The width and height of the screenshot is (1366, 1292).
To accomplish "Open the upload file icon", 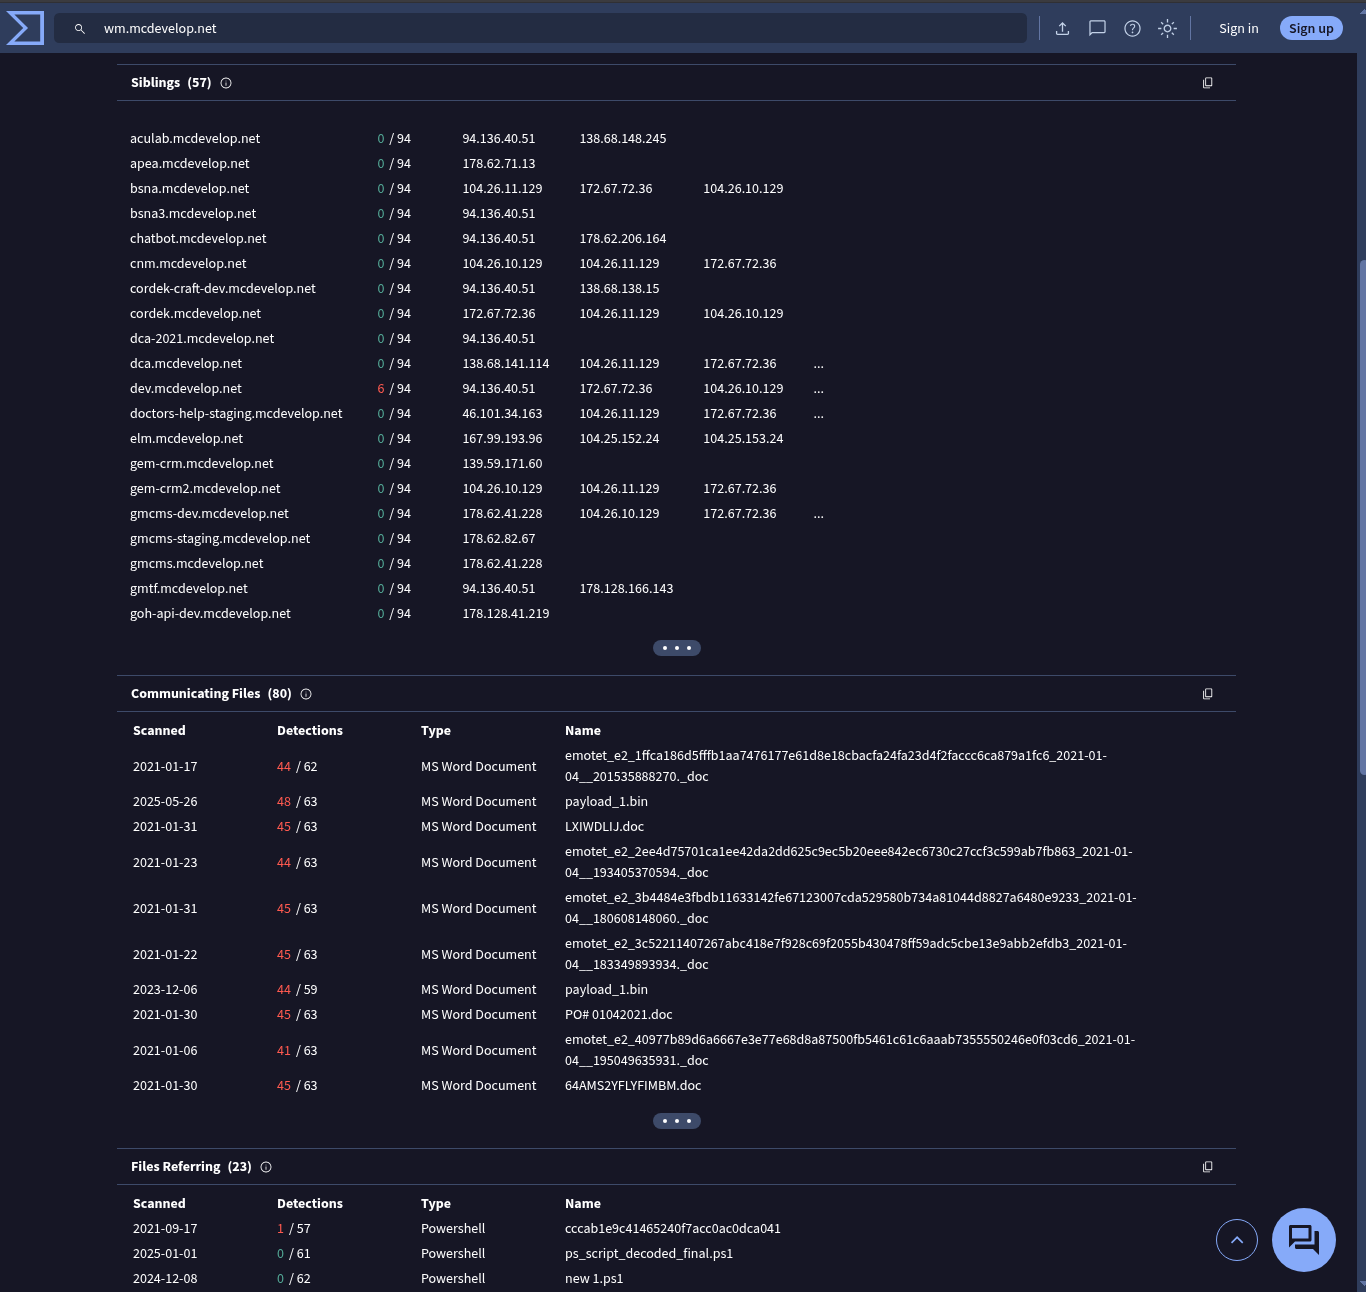I will click(x=1062, y=29).
